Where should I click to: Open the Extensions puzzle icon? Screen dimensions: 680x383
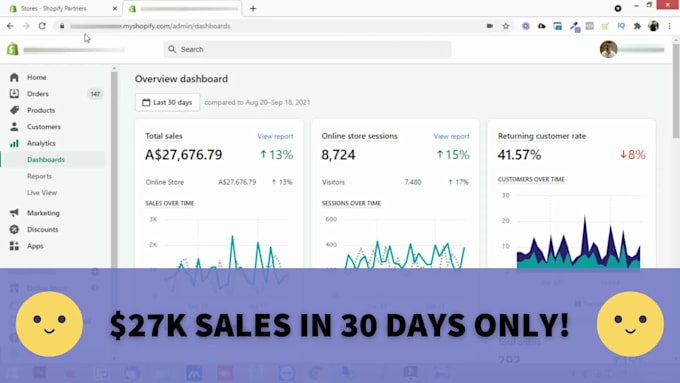point(637,26)
